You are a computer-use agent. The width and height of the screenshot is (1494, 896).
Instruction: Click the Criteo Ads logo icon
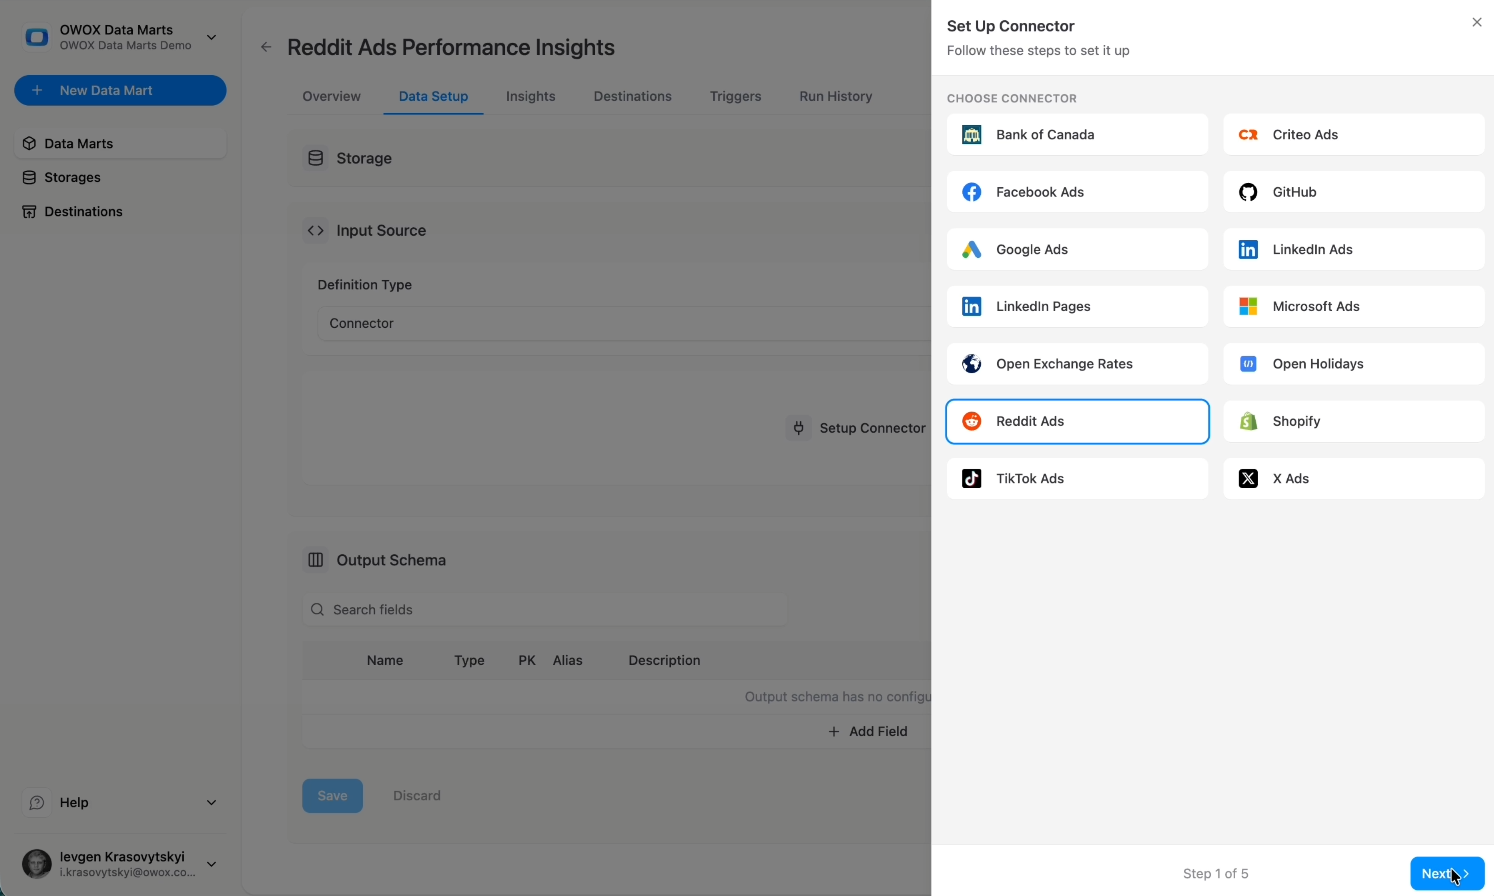[1248, 135]
